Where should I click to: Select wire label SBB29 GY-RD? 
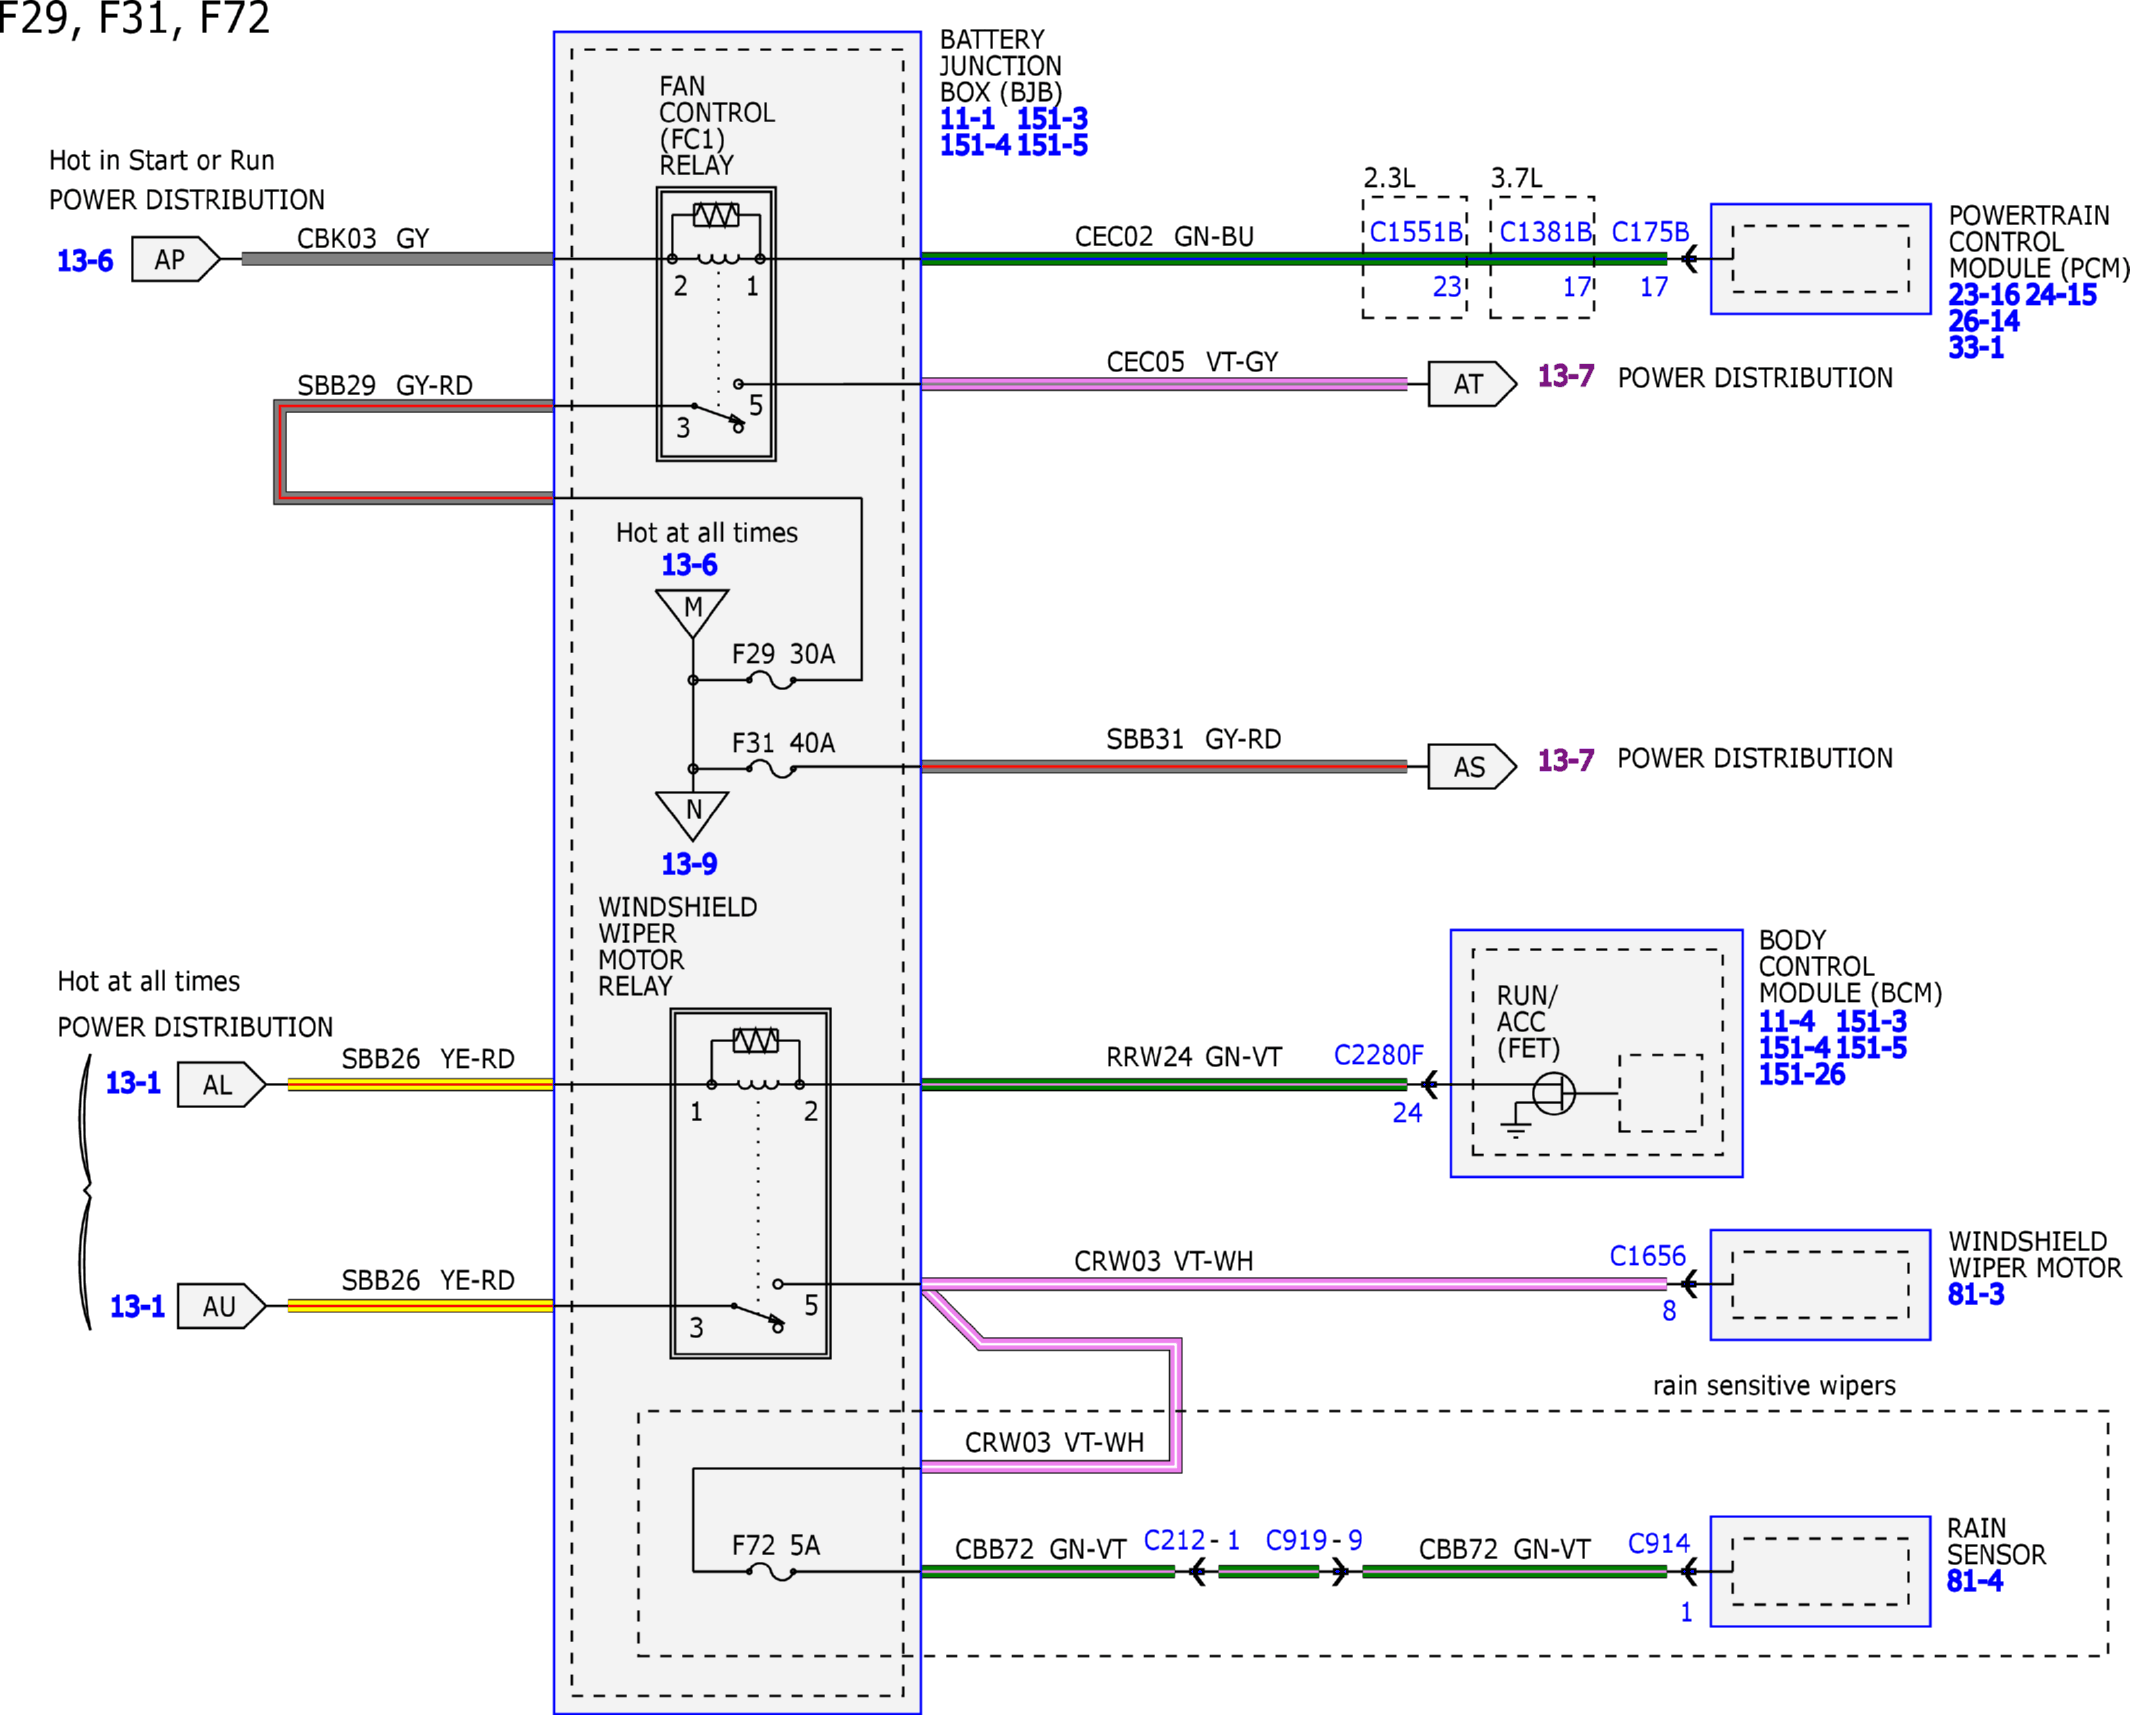pyautogui.click(x=385, y=386)
